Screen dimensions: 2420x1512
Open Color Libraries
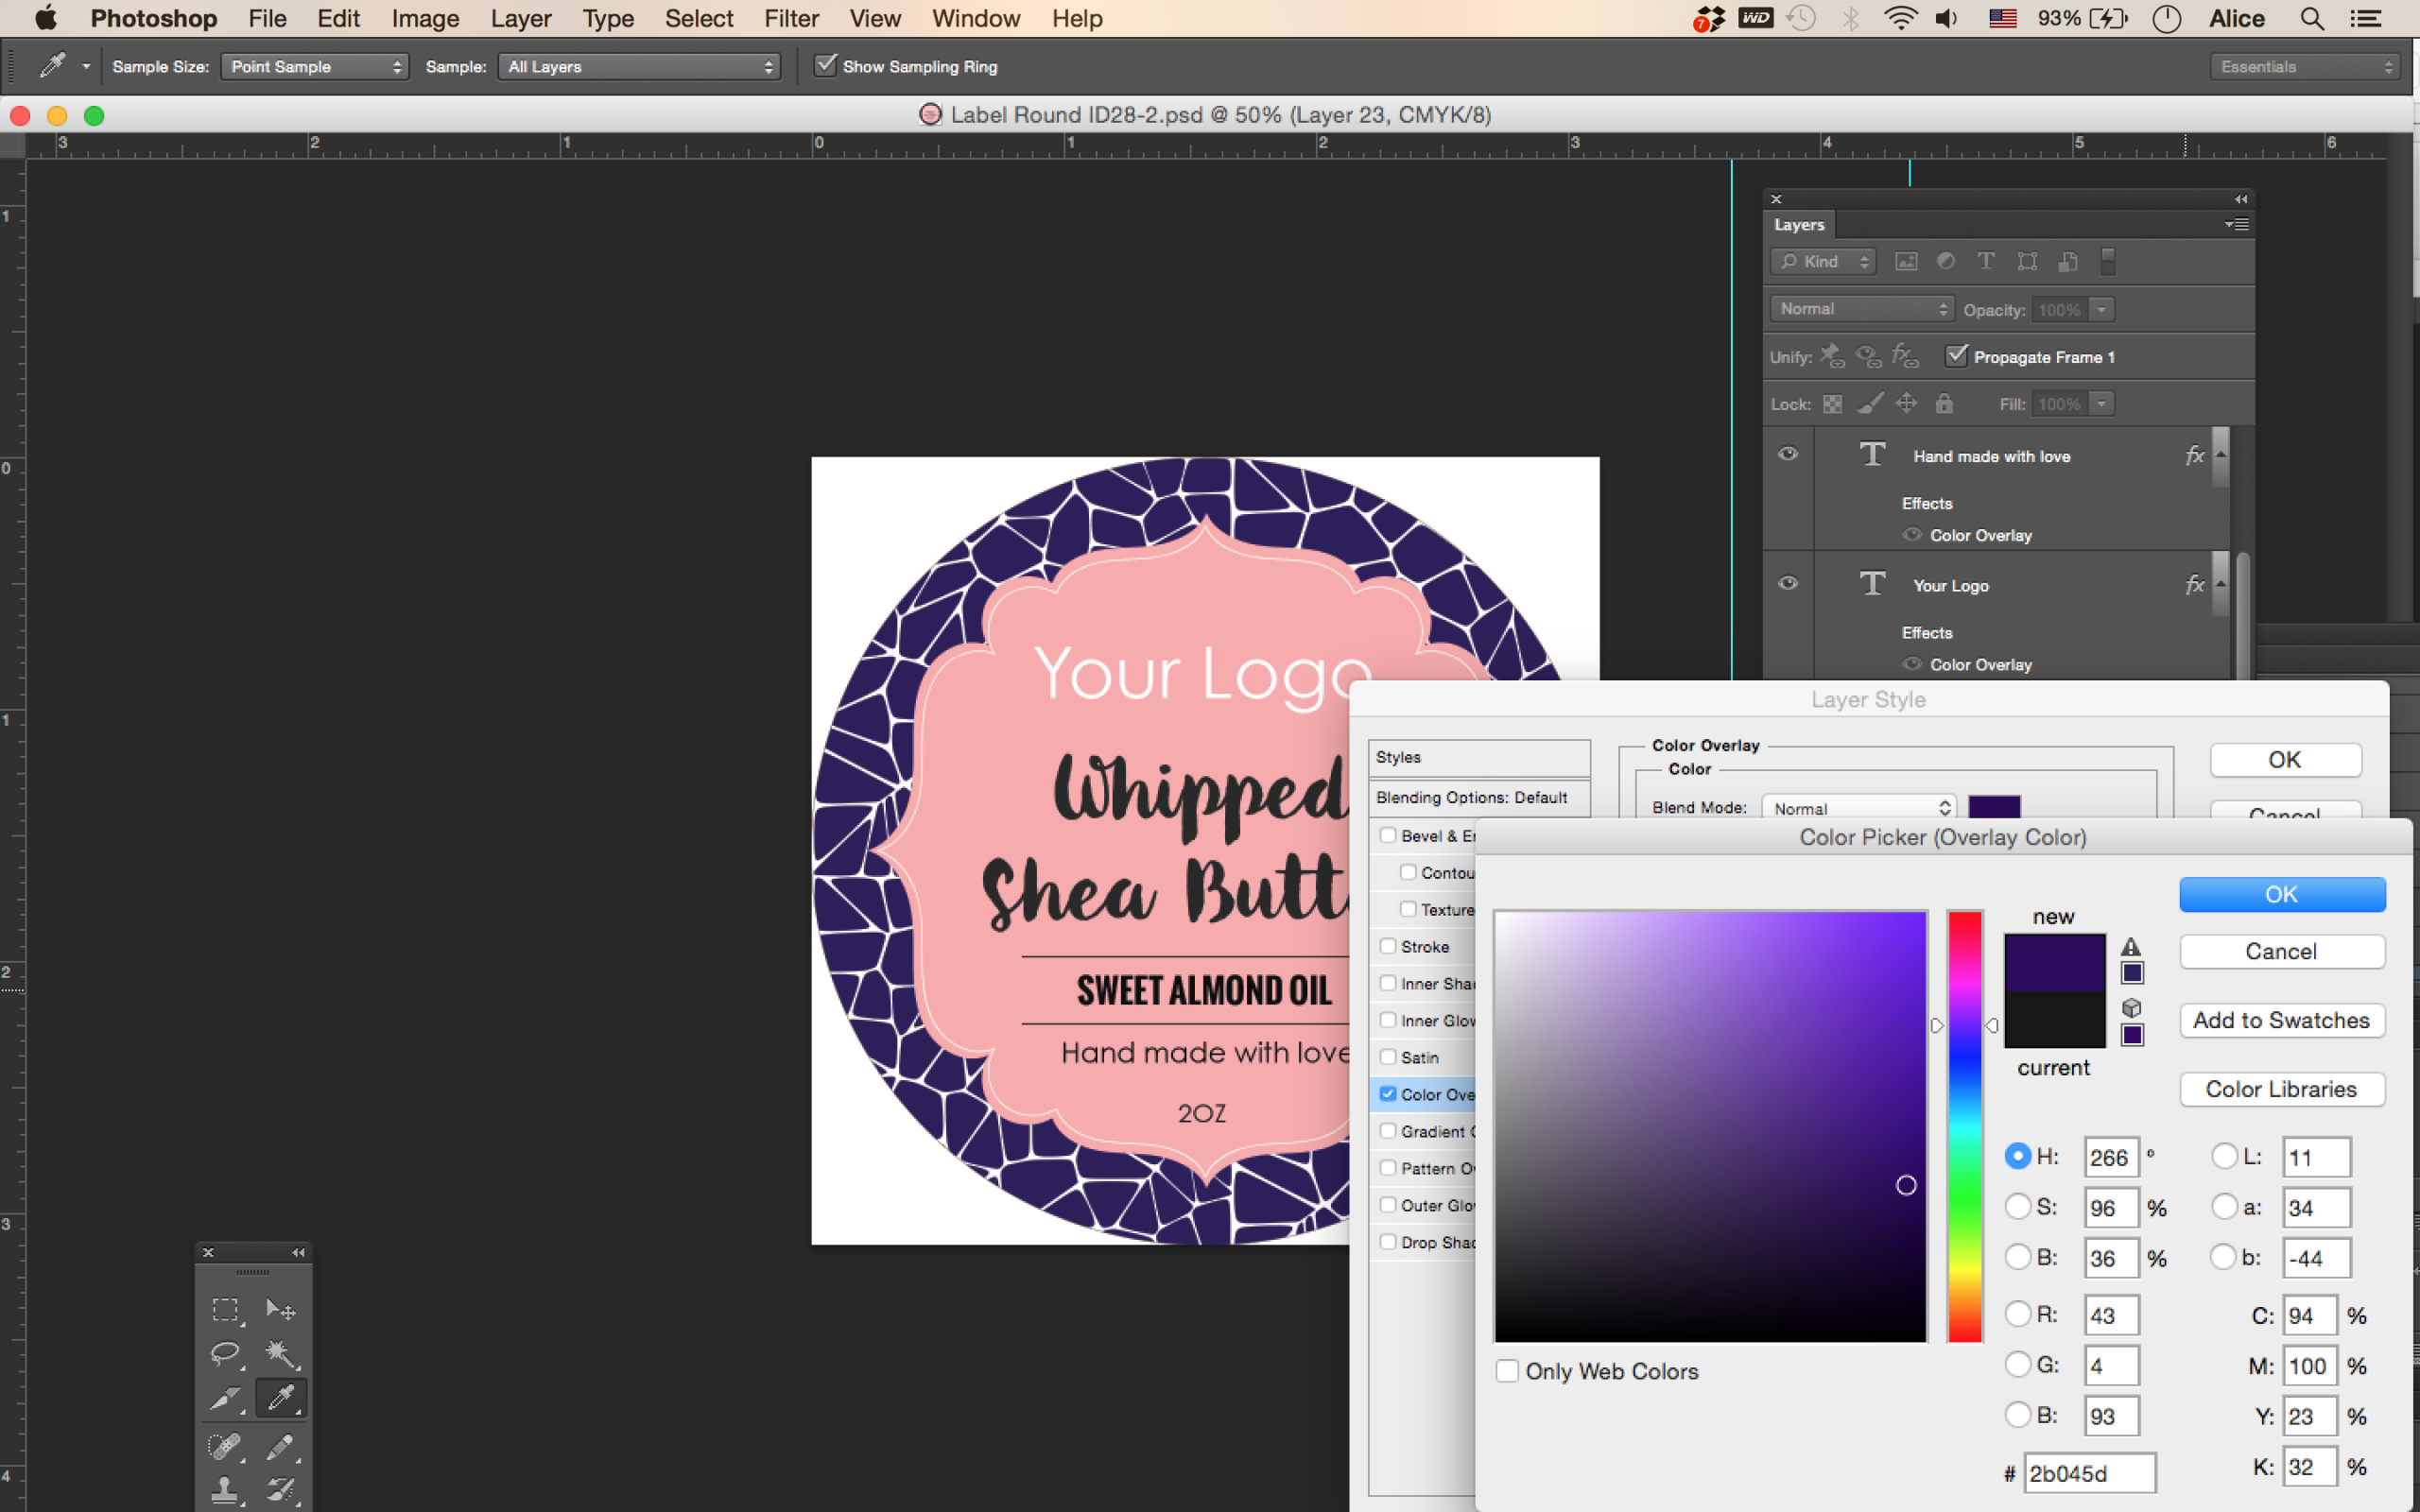2282,1089
